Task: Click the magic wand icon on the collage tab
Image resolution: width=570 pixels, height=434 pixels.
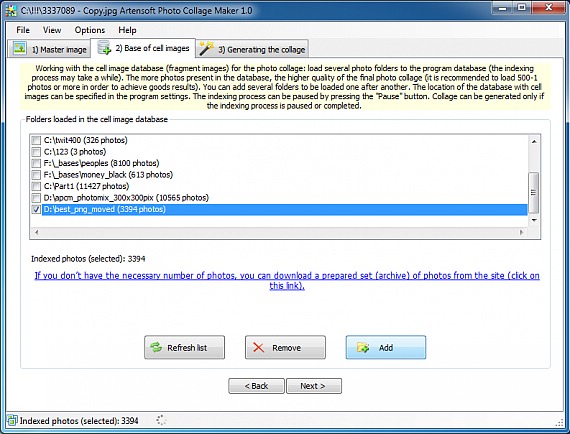Action: 206,48
